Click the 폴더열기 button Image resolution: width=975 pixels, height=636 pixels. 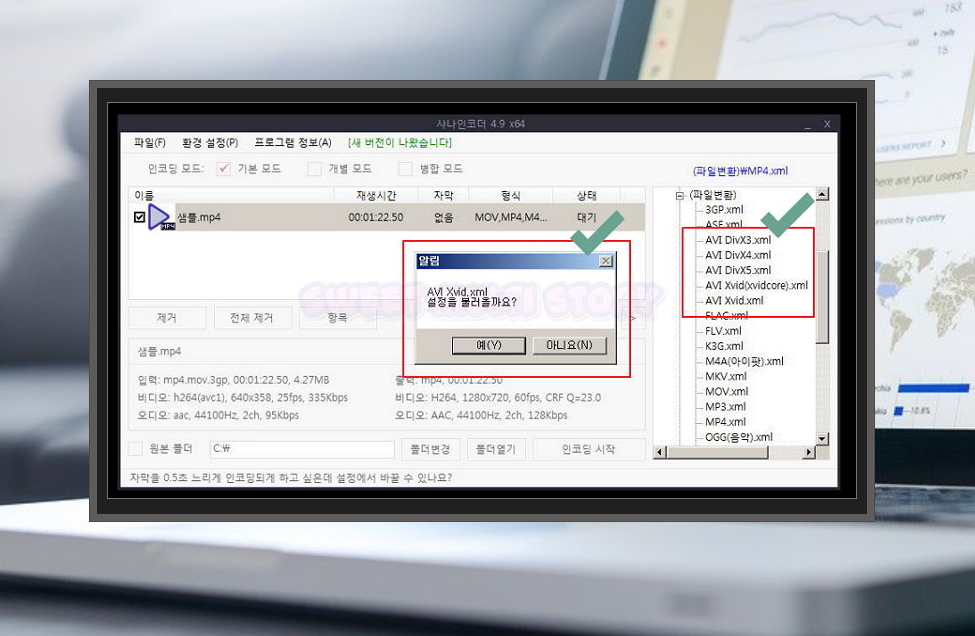point(496,449)
